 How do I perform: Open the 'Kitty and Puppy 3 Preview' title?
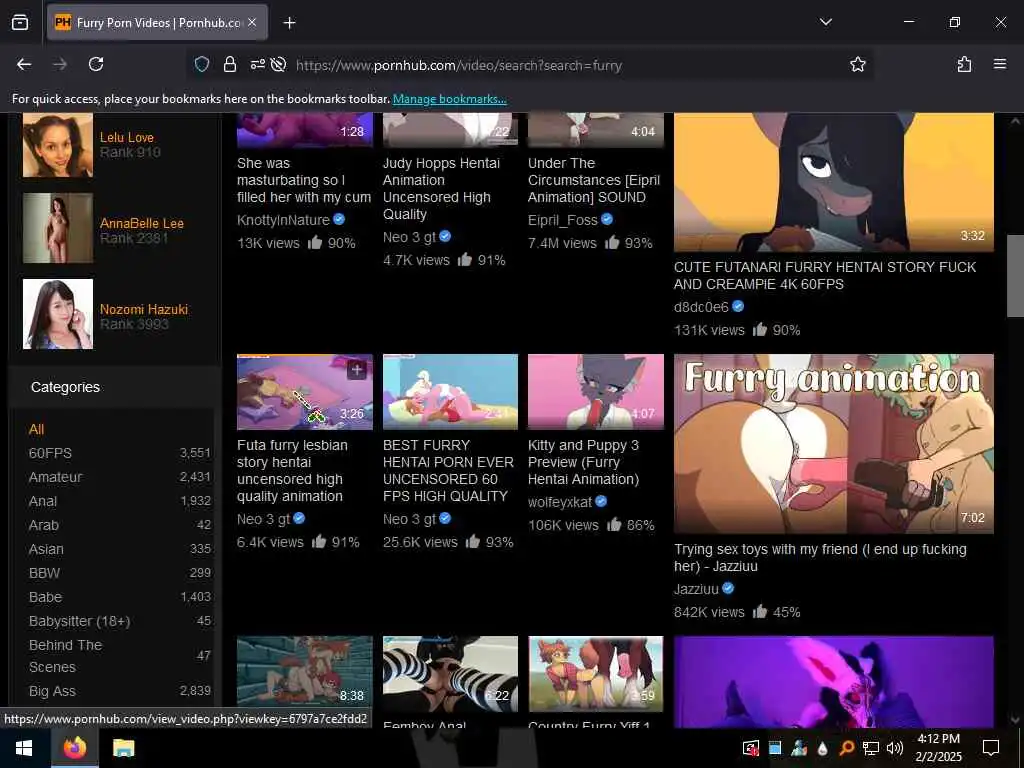pos(583,462)
